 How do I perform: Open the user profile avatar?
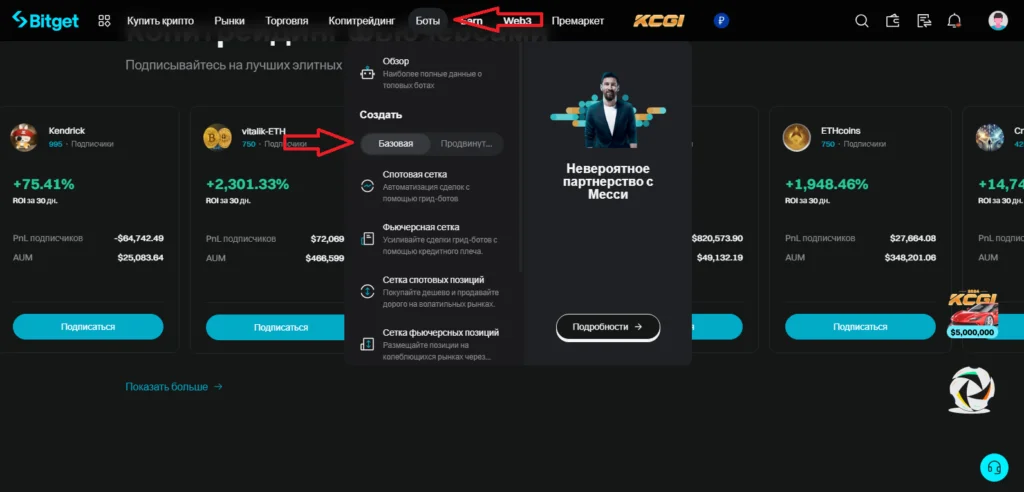tap(997, 20)
